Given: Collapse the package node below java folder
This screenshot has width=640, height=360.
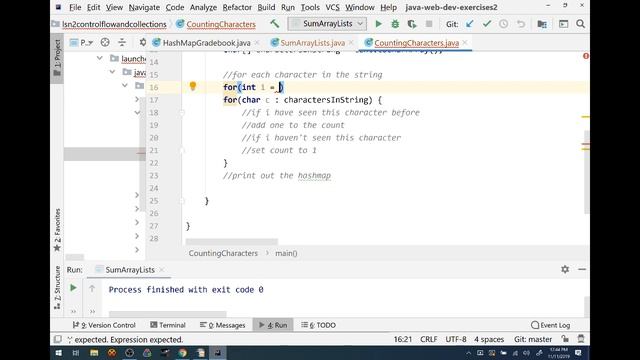Looking at the screenshot, I should [125, 85].
